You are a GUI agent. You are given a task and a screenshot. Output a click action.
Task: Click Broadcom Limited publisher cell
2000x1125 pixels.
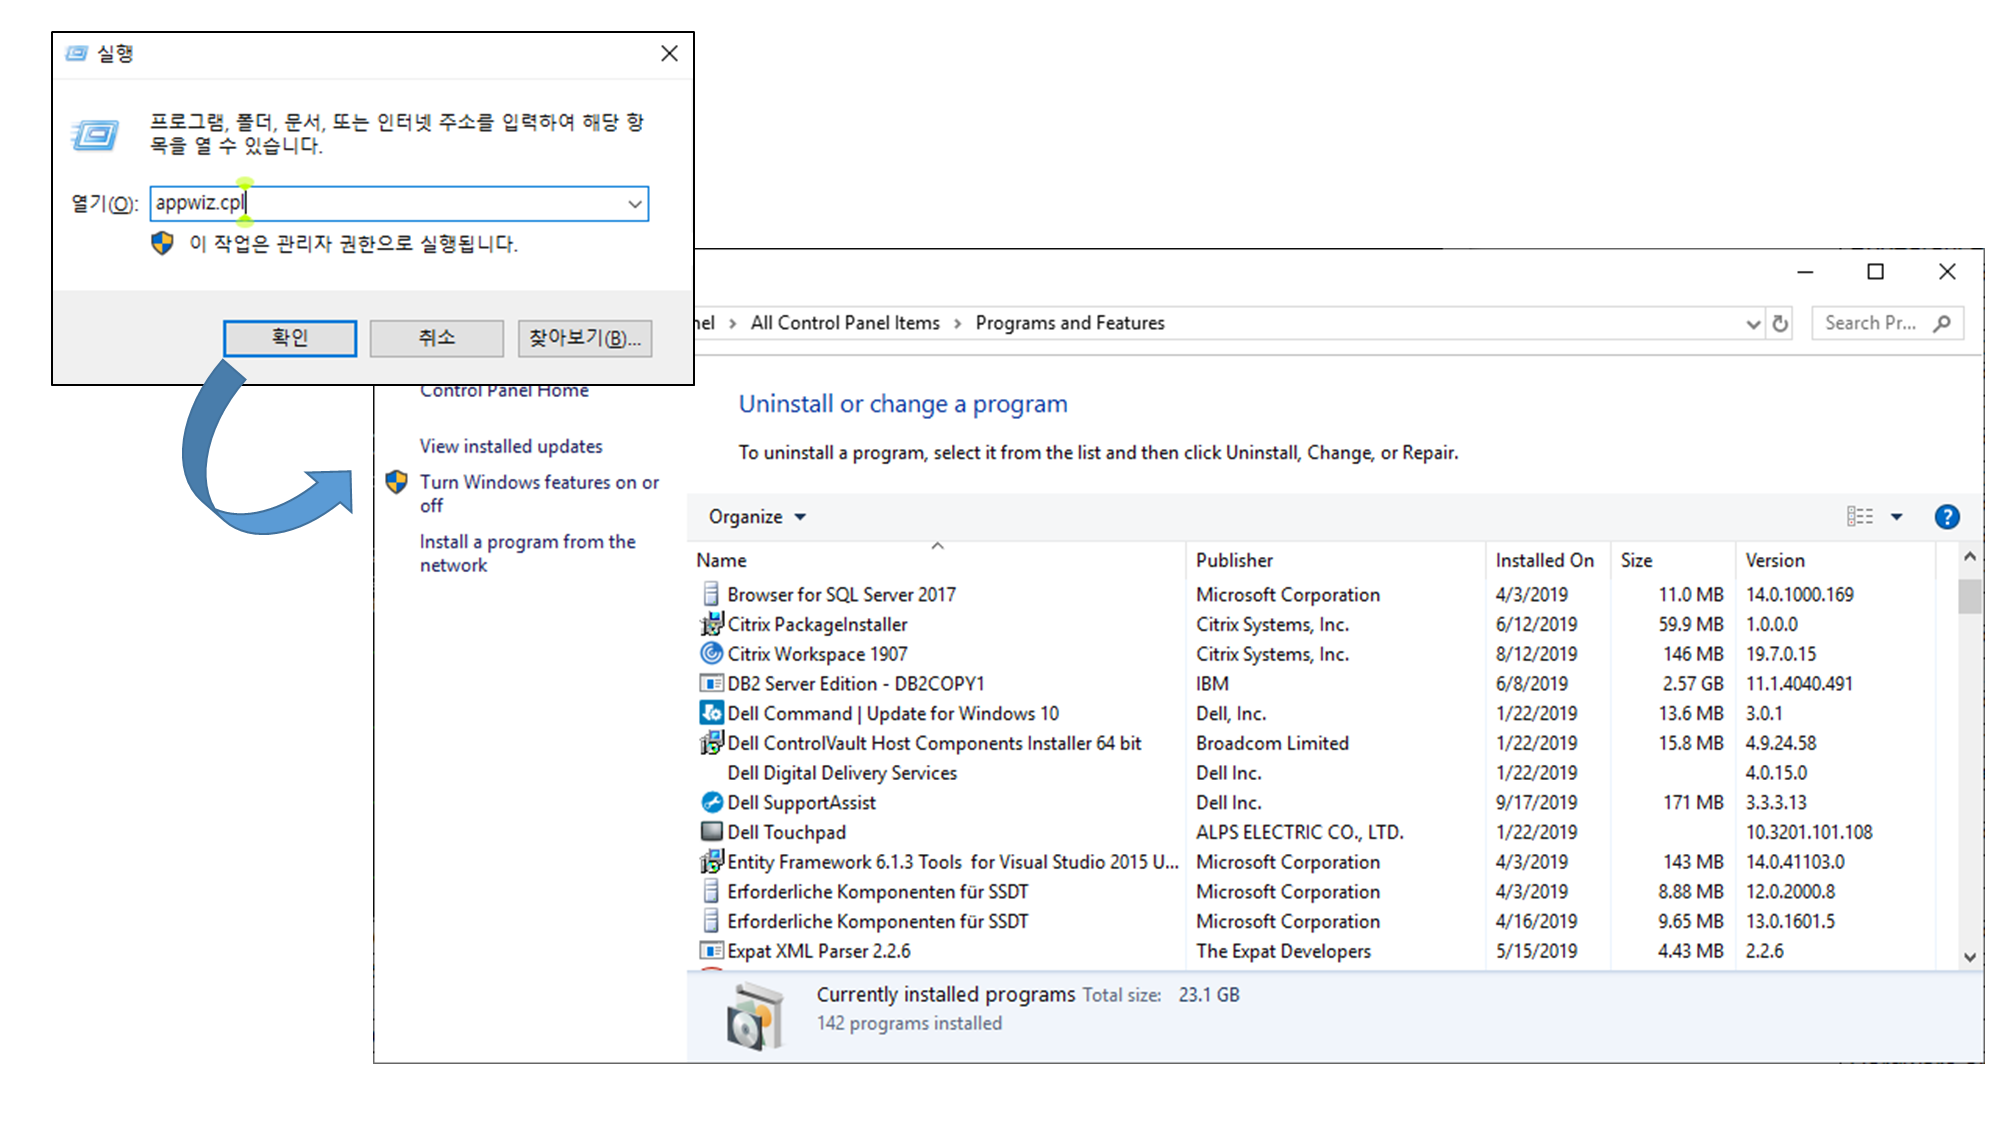[1272, 743]
